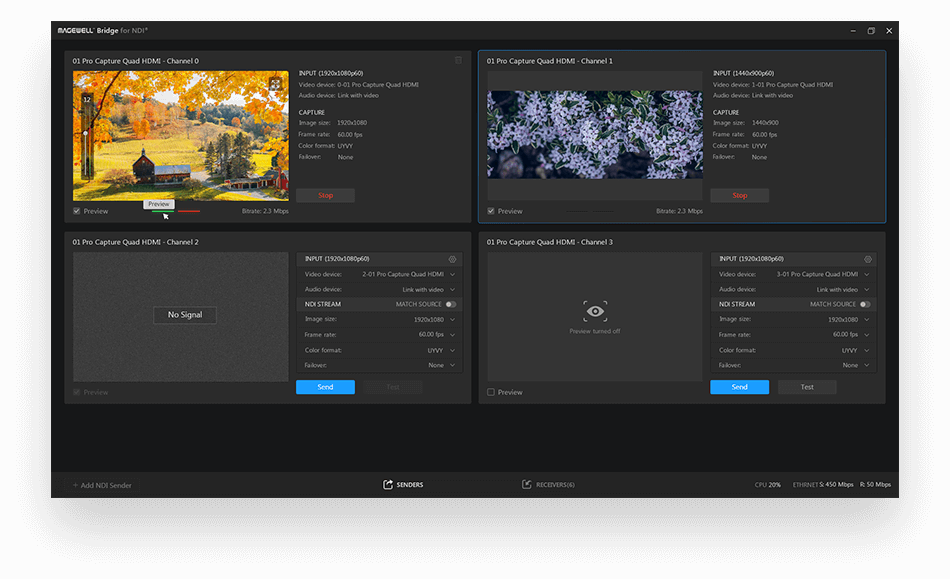Click the No Signal preview in Channel 2
Screen dimensions: 950x579
click(181, 317)
